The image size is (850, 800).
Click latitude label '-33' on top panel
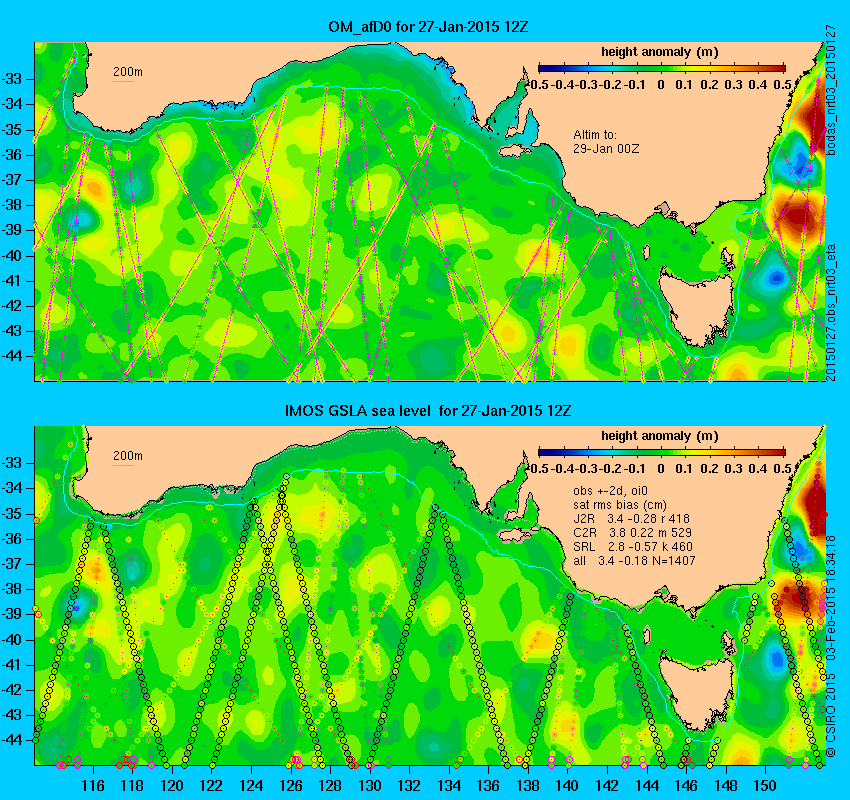11,79
